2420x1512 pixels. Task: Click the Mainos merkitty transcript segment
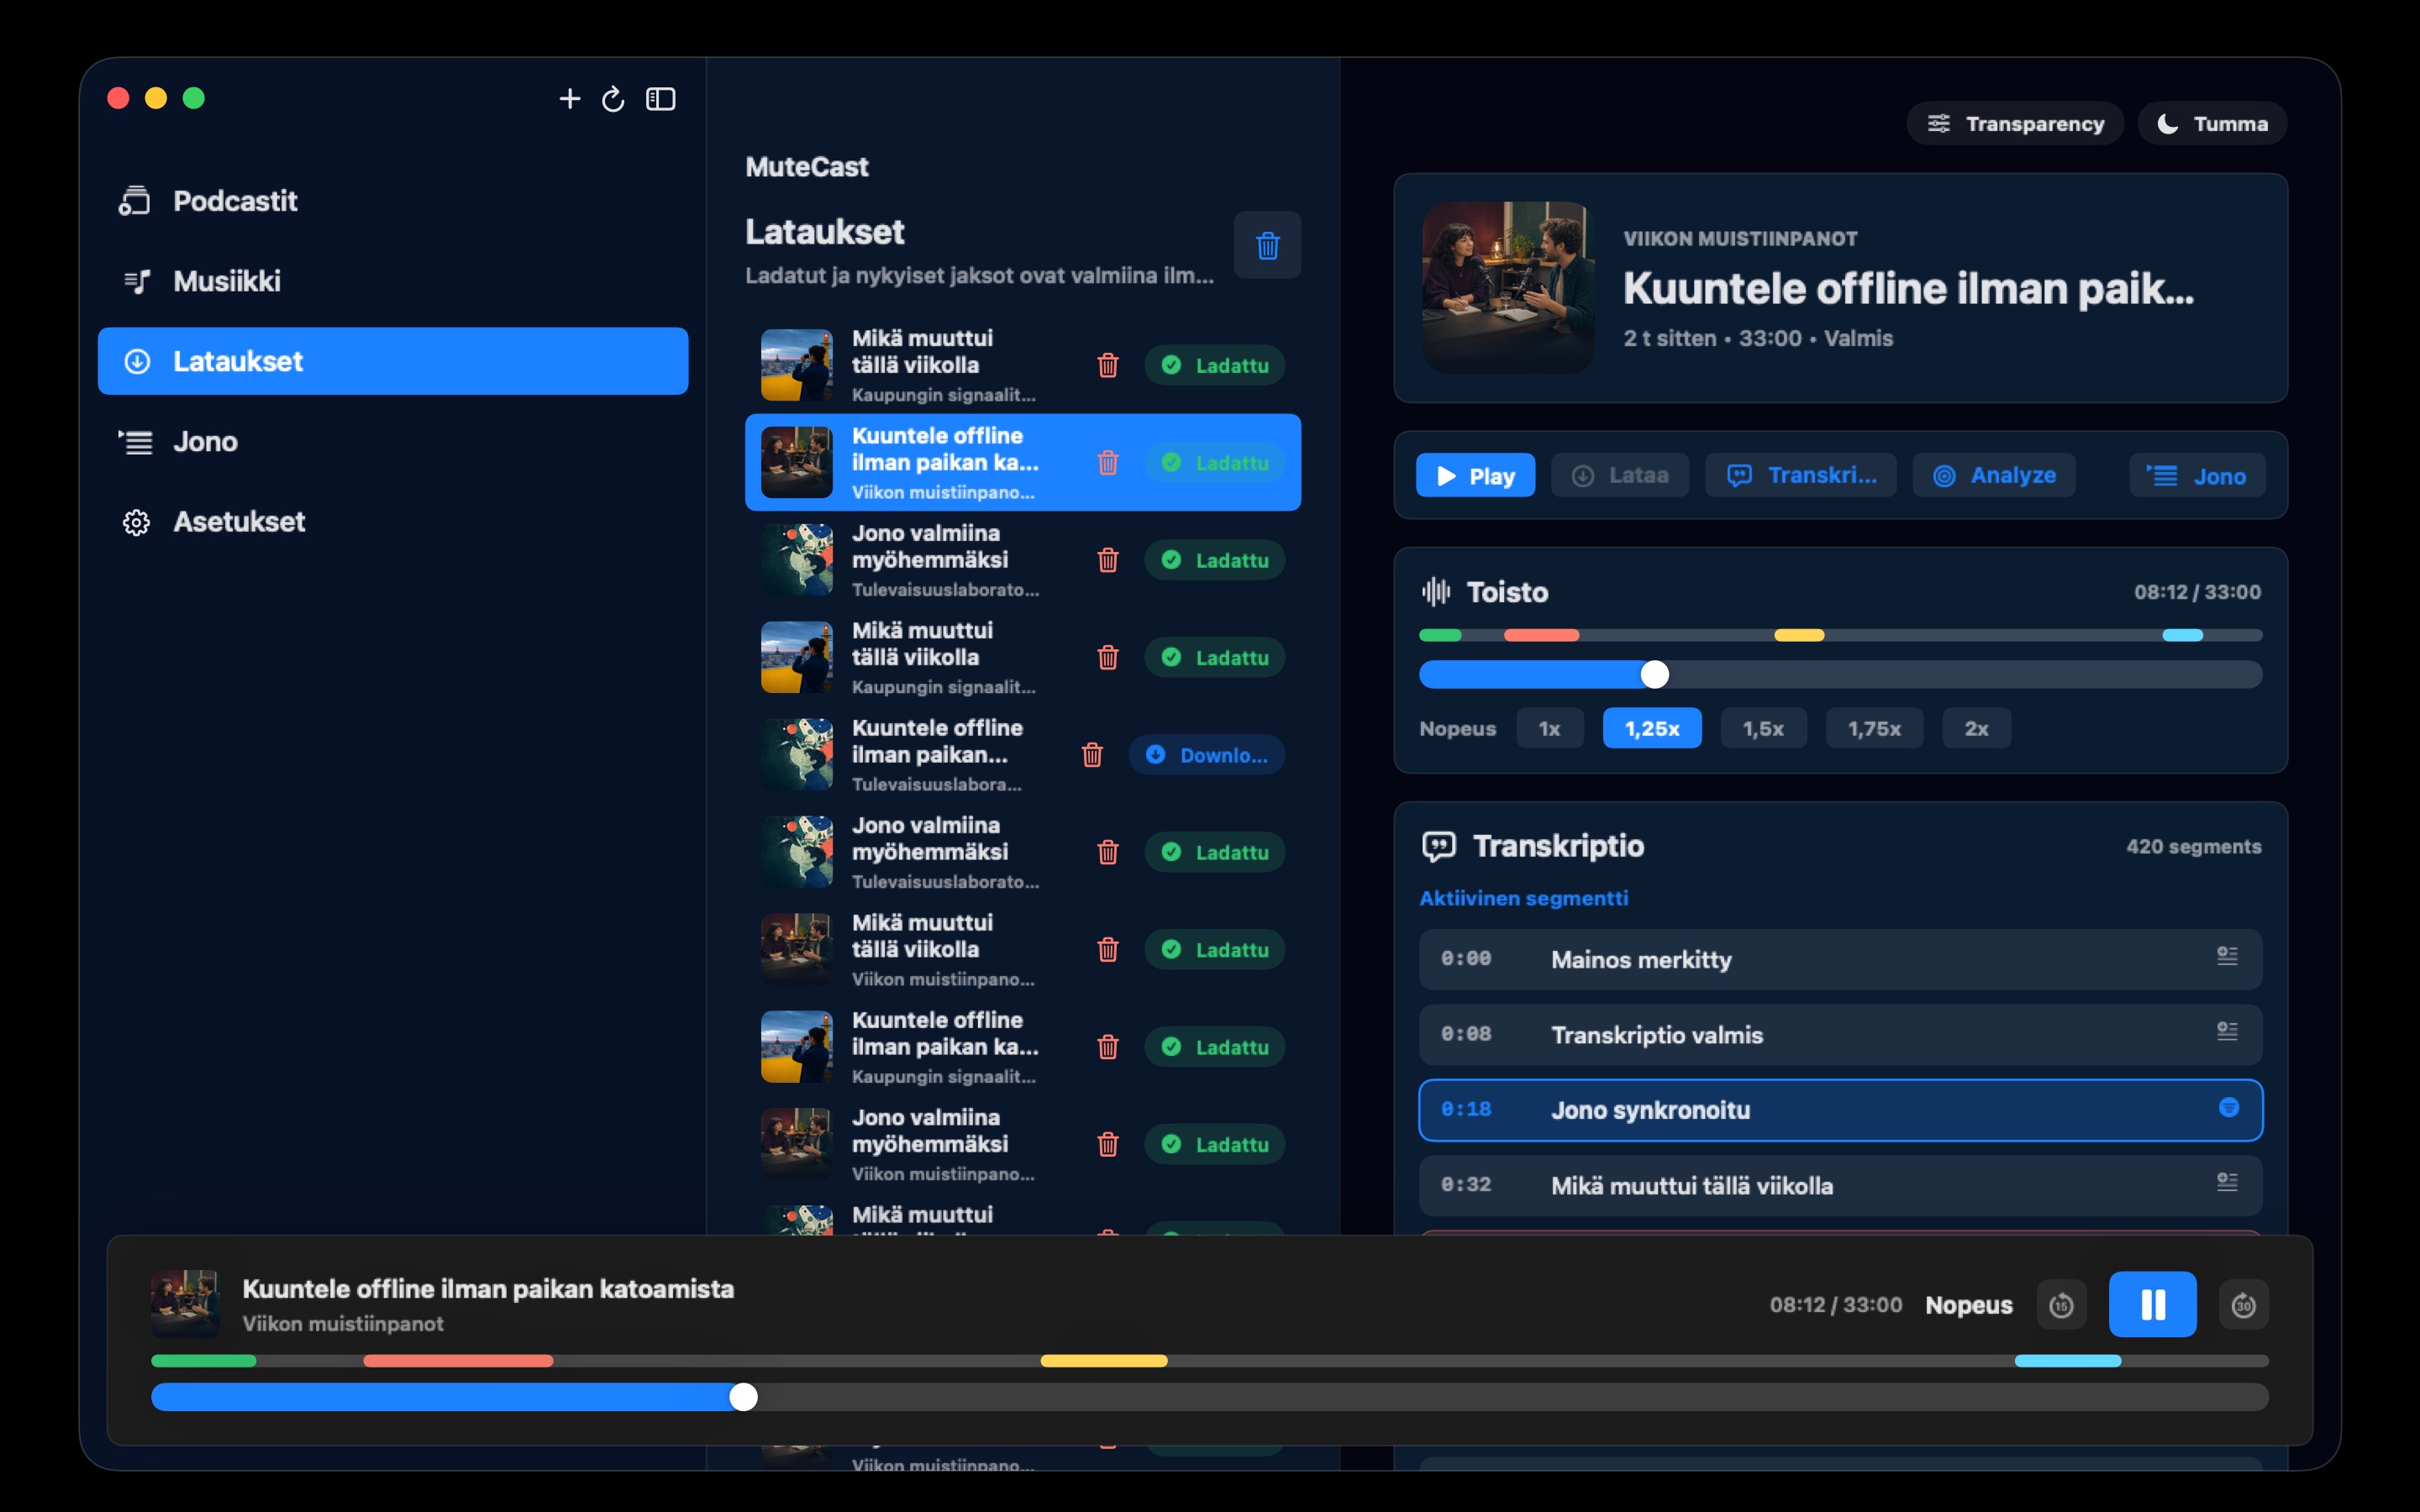click(x=1840, y=959)
